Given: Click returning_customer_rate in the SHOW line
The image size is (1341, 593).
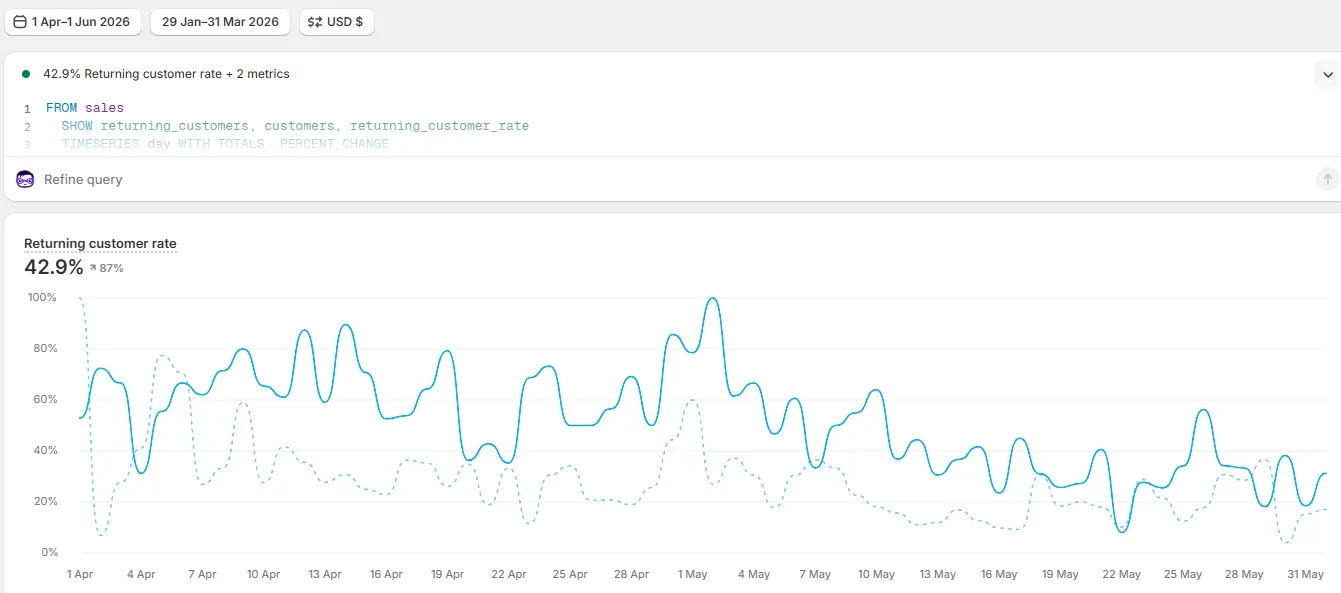Looking at the screenshot, I should tap(439, 126).
